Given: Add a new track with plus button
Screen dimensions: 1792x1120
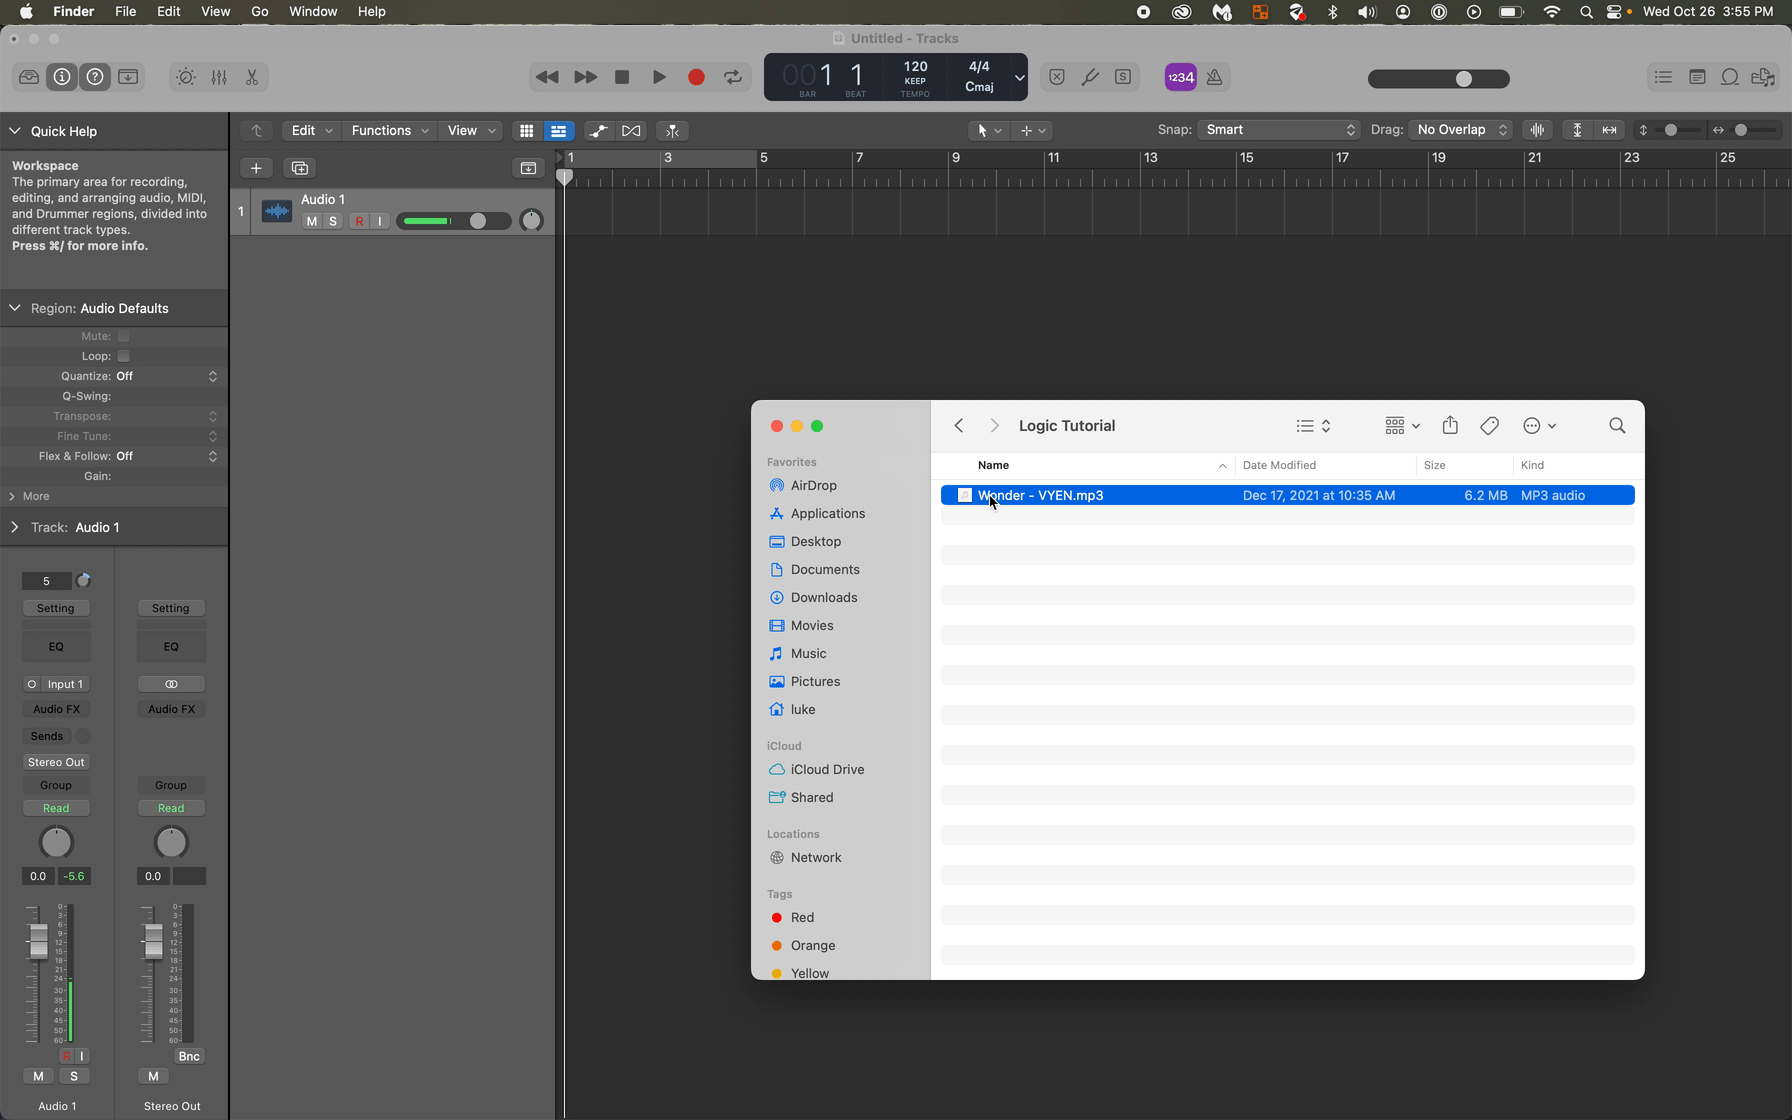Looking at the screenshot, I should click(256, 168).
